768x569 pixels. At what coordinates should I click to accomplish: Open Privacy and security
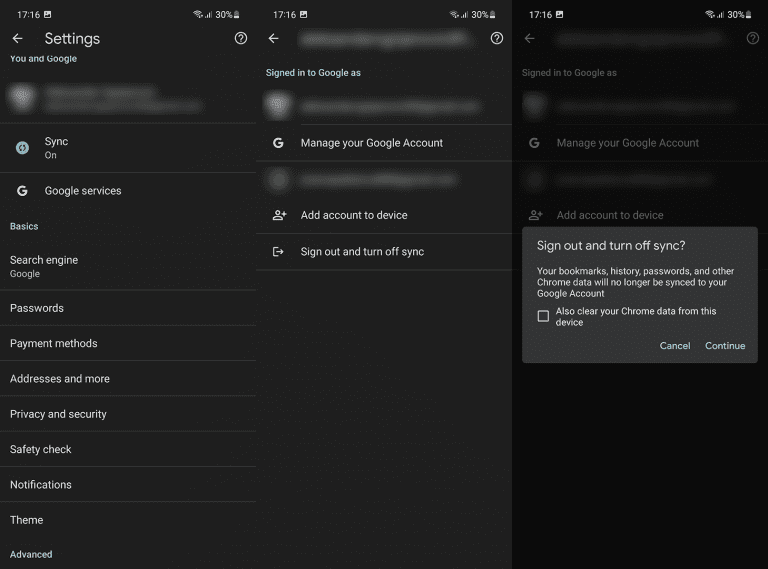[x=128, y=414]
